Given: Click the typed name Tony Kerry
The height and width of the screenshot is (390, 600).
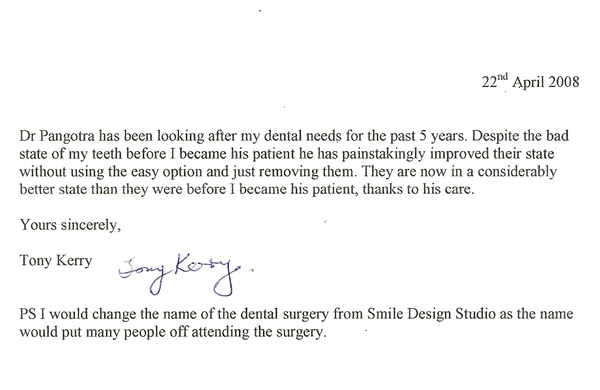Looking at the screenshot, I should click(x=56, y=261).
